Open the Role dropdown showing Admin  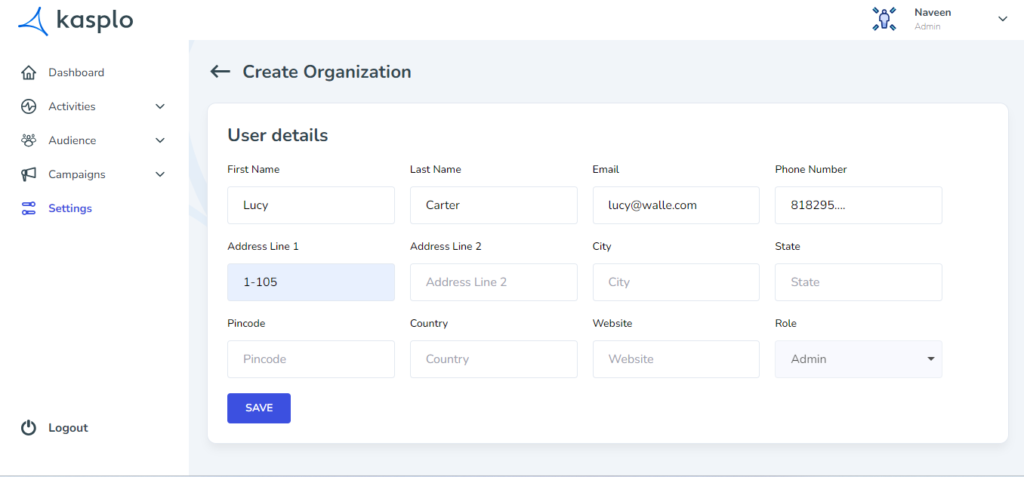858,359
